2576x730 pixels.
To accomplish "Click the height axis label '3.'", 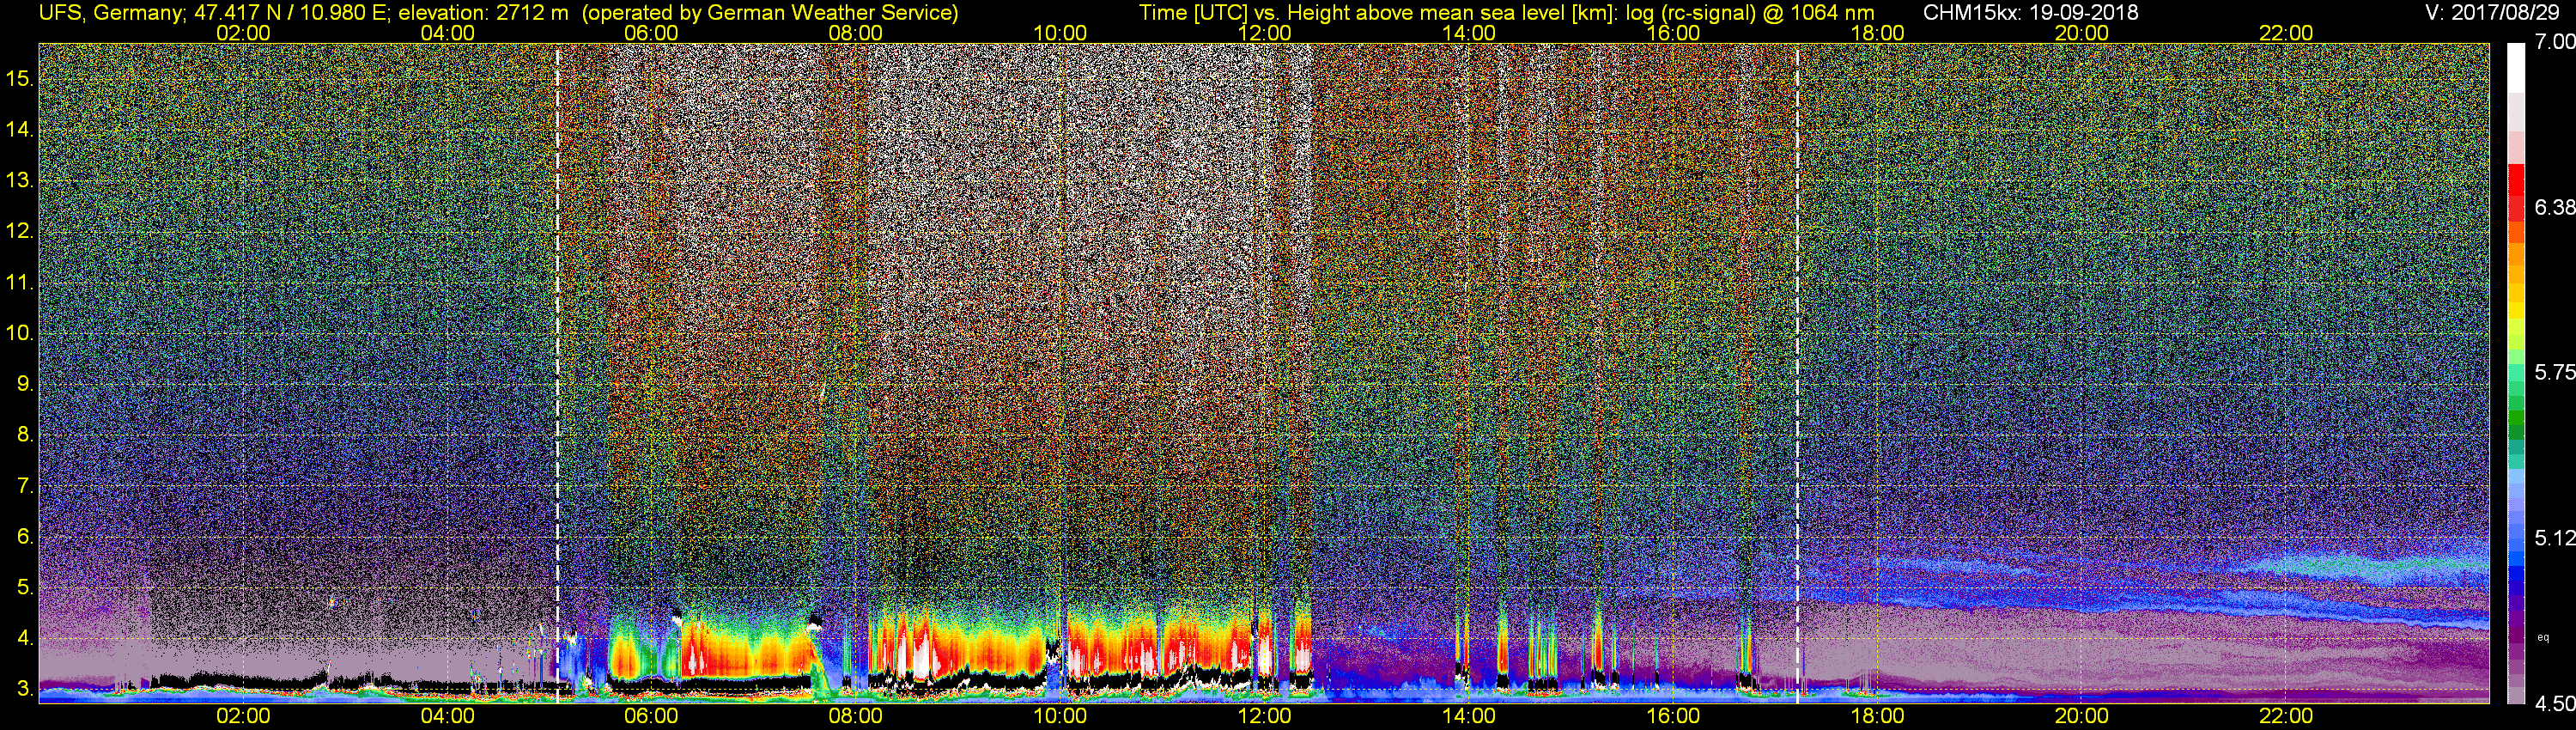I will 25,690.
